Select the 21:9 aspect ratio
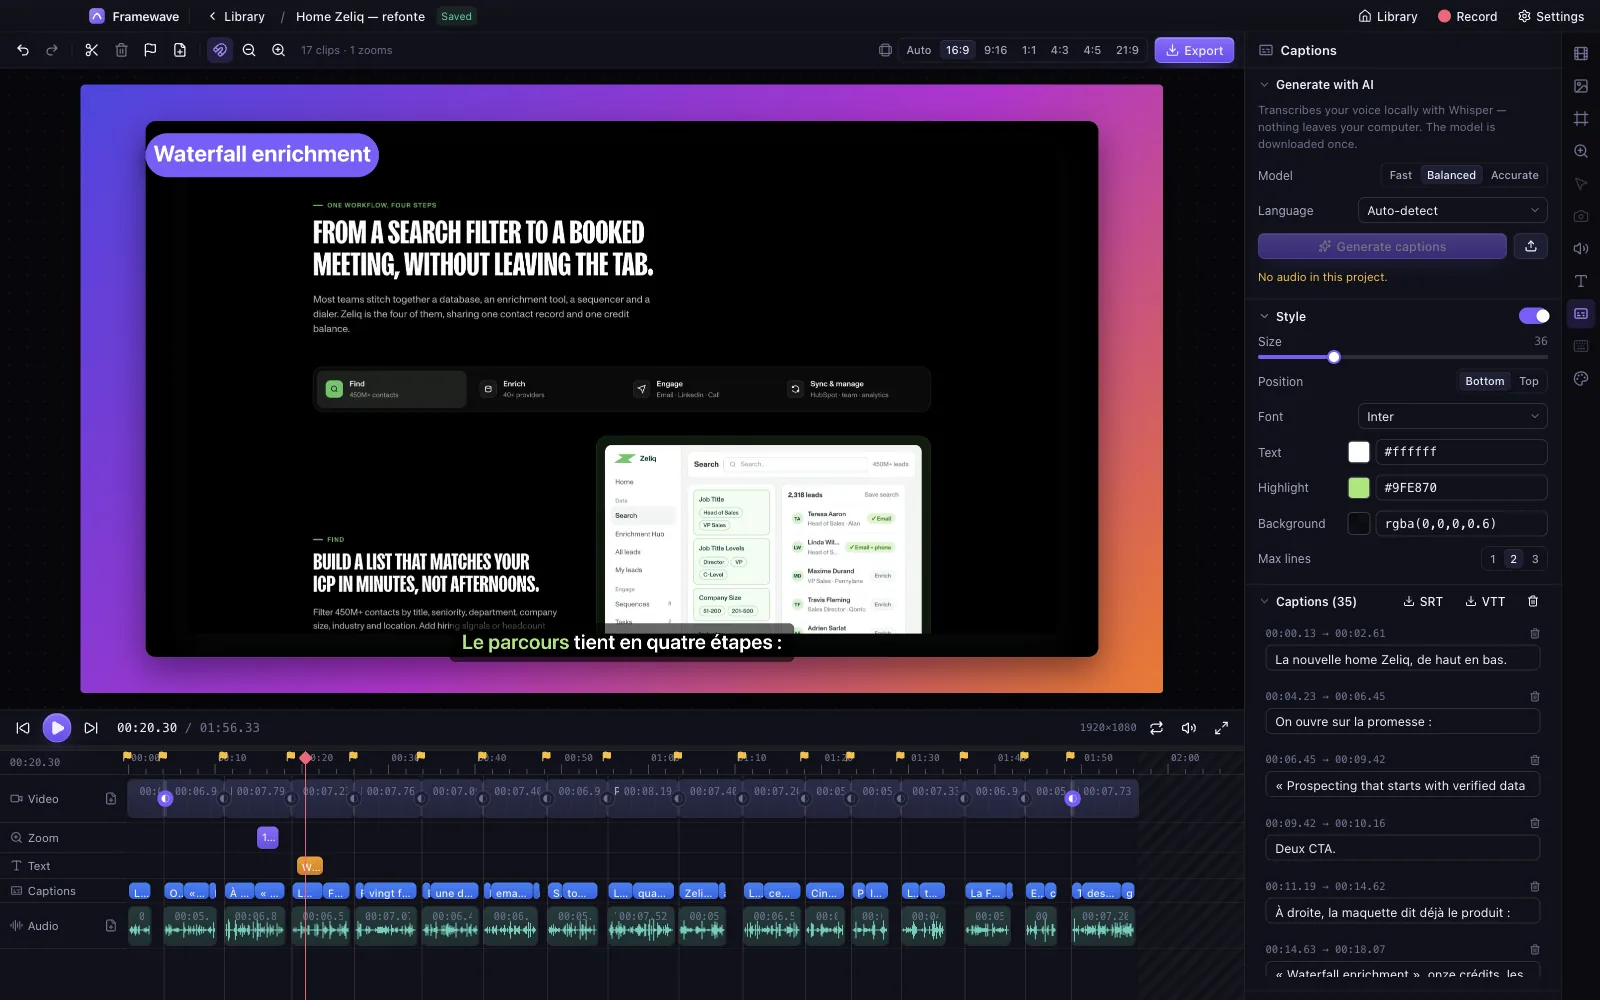1600x1000 pixels. click(x=1127, y=50)
